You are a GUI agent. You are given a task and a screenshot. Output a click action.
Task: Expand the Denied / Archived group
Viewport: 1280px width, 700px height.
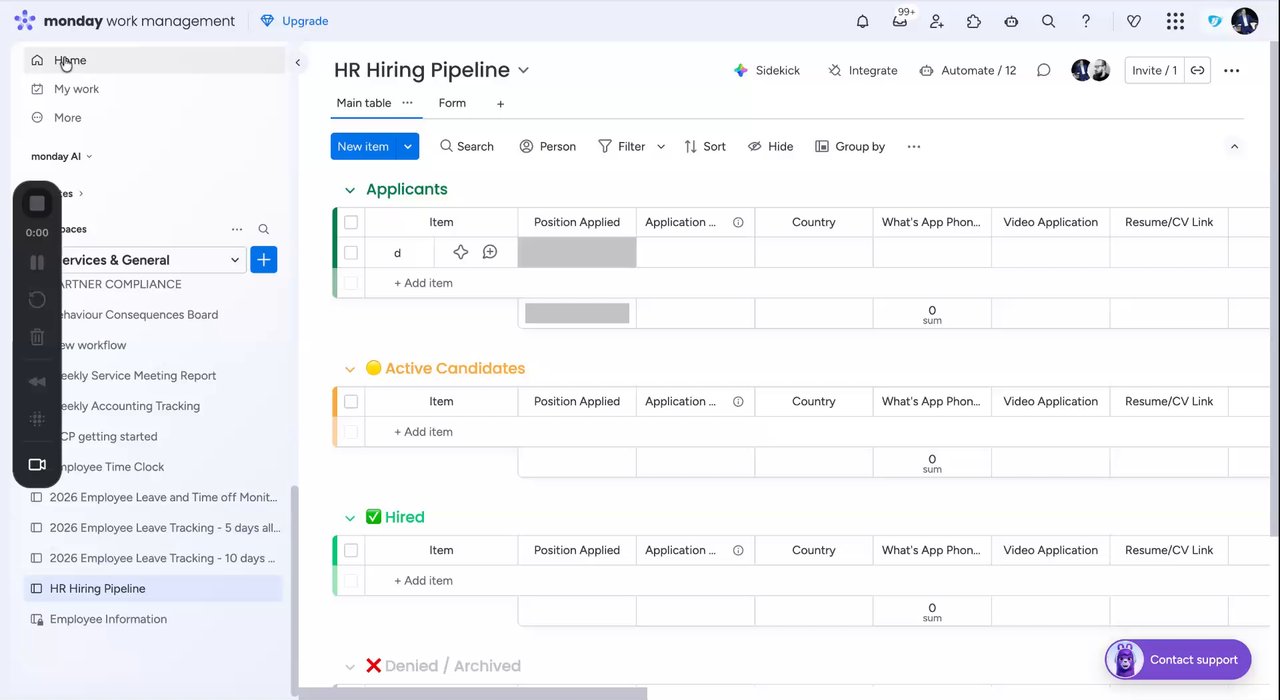pos(350,667)
